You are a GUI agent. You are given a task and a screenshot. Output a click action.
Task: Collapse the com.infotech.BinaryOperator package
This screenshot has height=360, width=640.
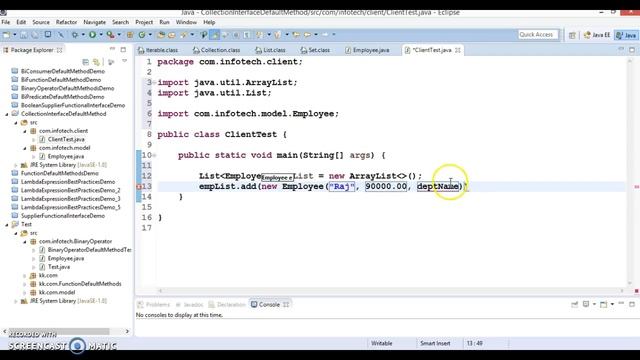click(x=25, y=242)
